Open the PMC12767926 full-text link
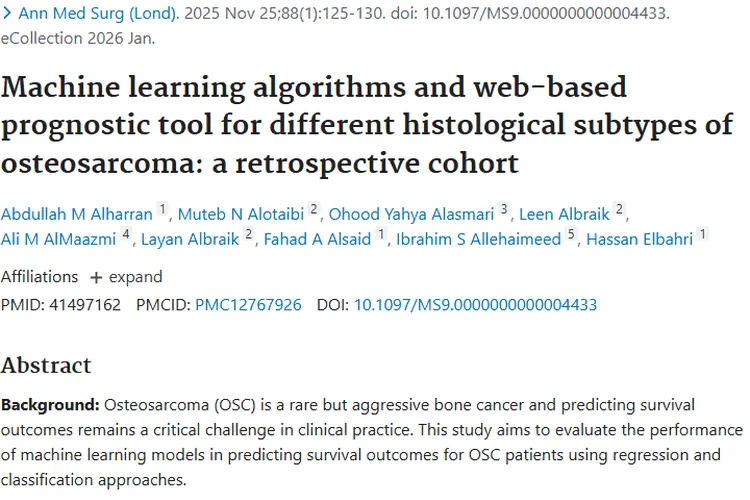 pos(248,304)
